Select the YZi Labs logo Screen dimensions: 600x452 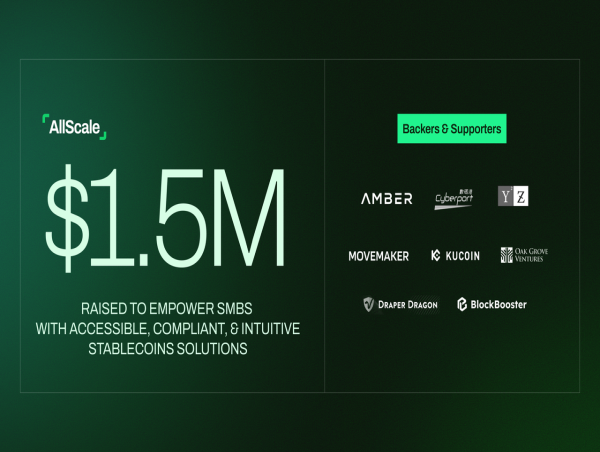513,196
